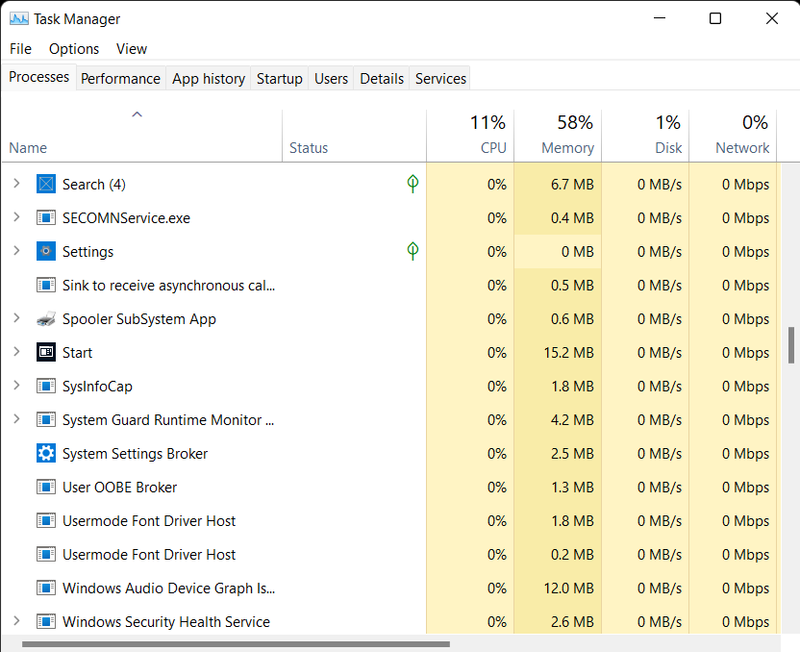Viewport: 800px width, 652px height.
Task: Click the 4.2 MB System Guard memory value
Action: [x=572, y=420]
